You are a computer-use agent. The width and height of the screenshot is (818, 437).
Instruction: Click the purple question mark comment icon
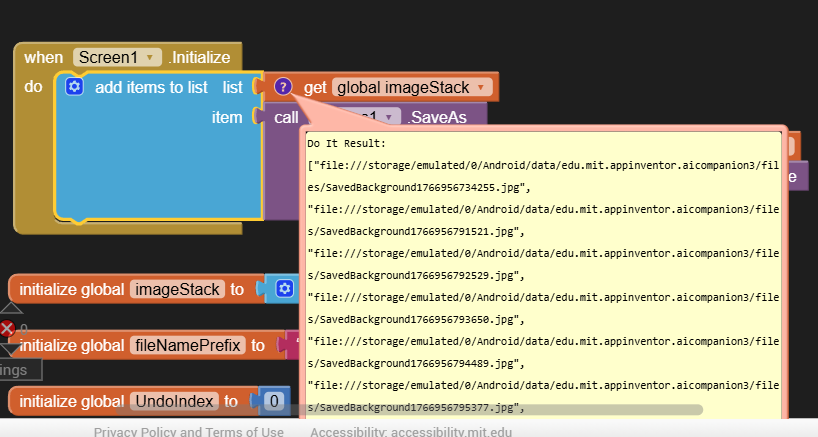pyautogui.click(x=283, y=87)
